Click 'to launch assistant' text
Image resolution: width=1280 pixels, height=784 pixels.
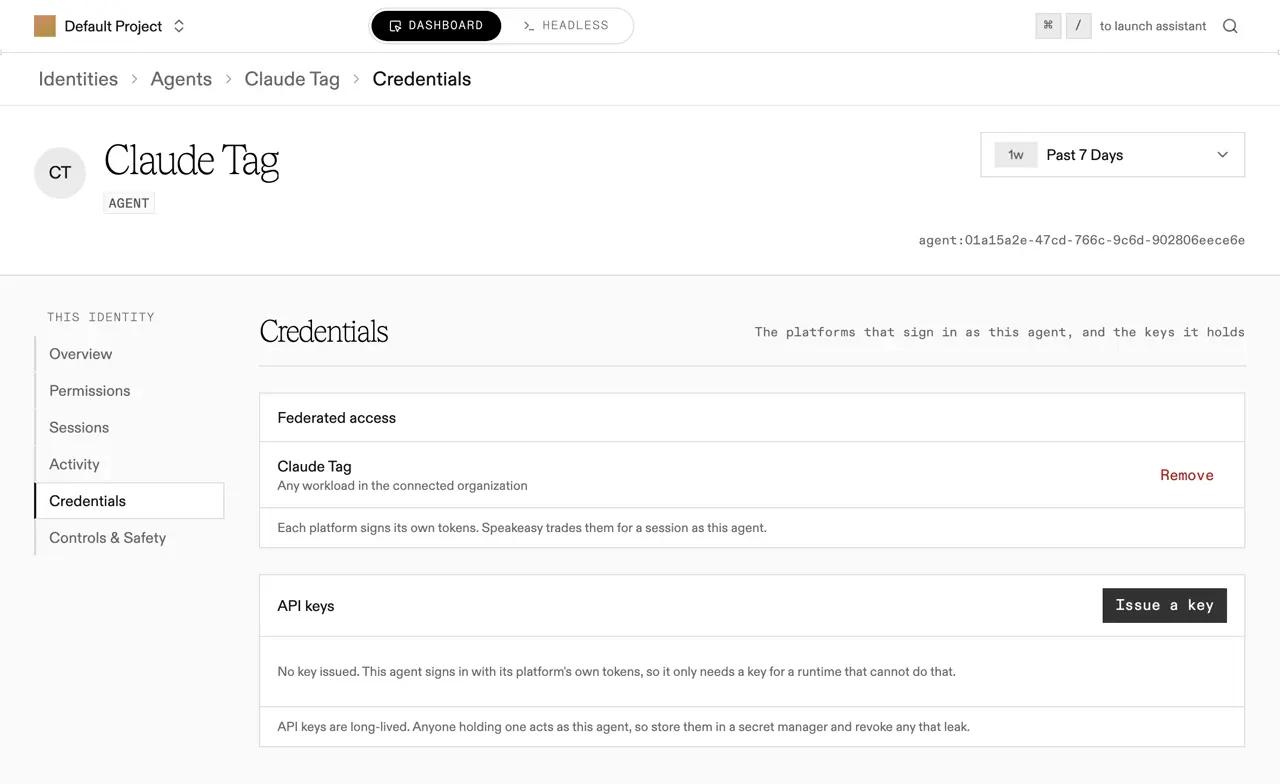click(1153, 26)
